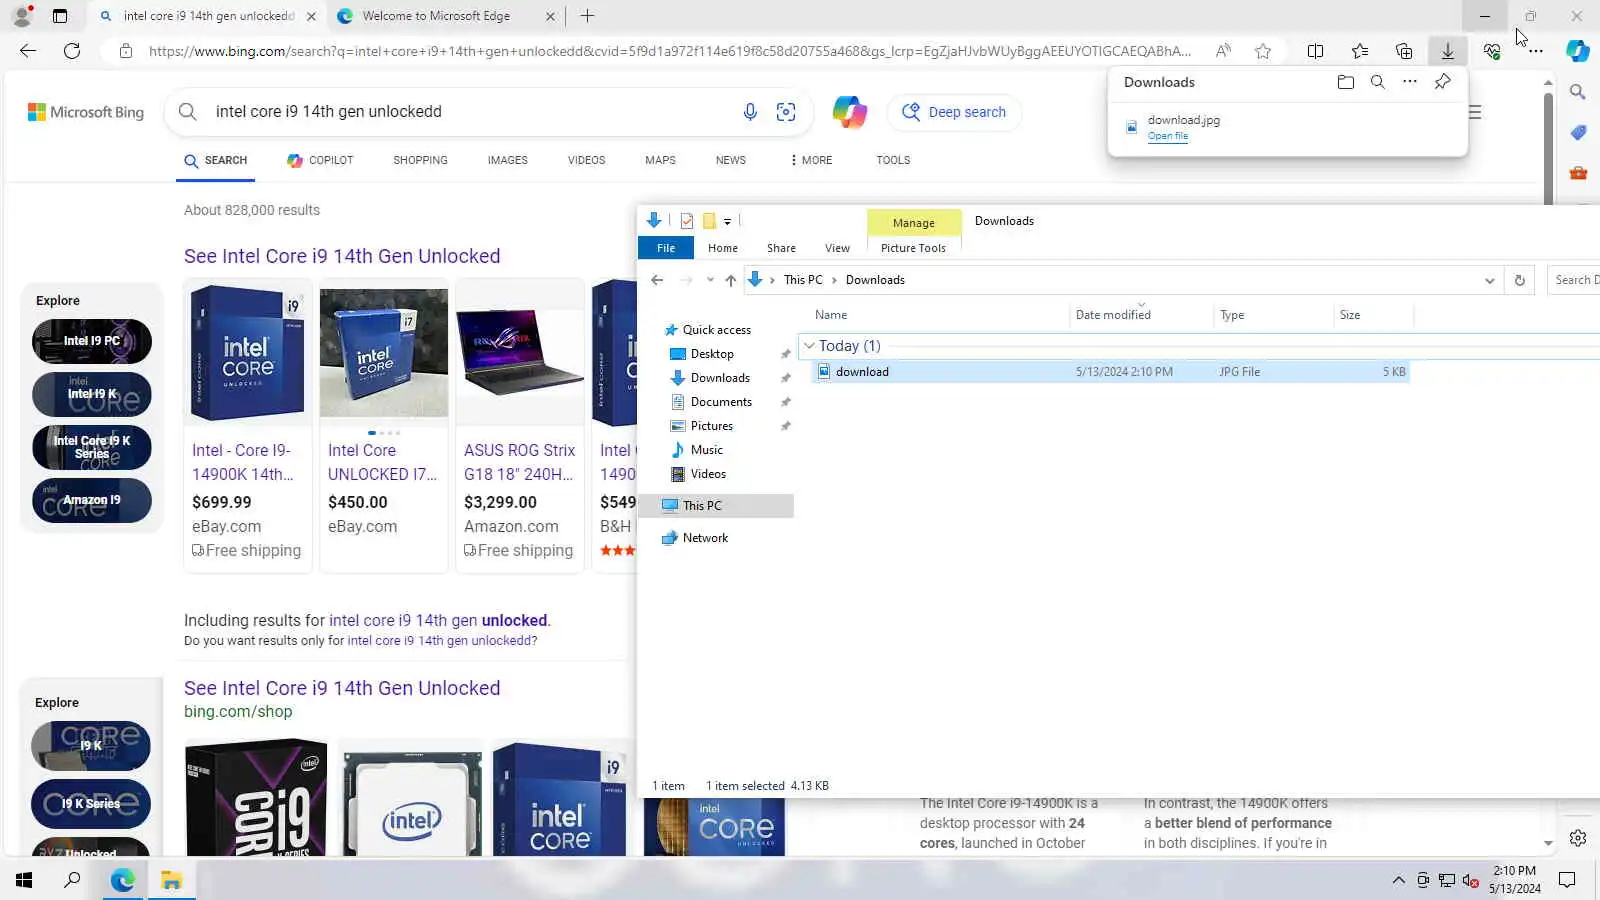Screen dimensions: 1600x900
Task: Click the taskbar search icon
Action: 72,880
